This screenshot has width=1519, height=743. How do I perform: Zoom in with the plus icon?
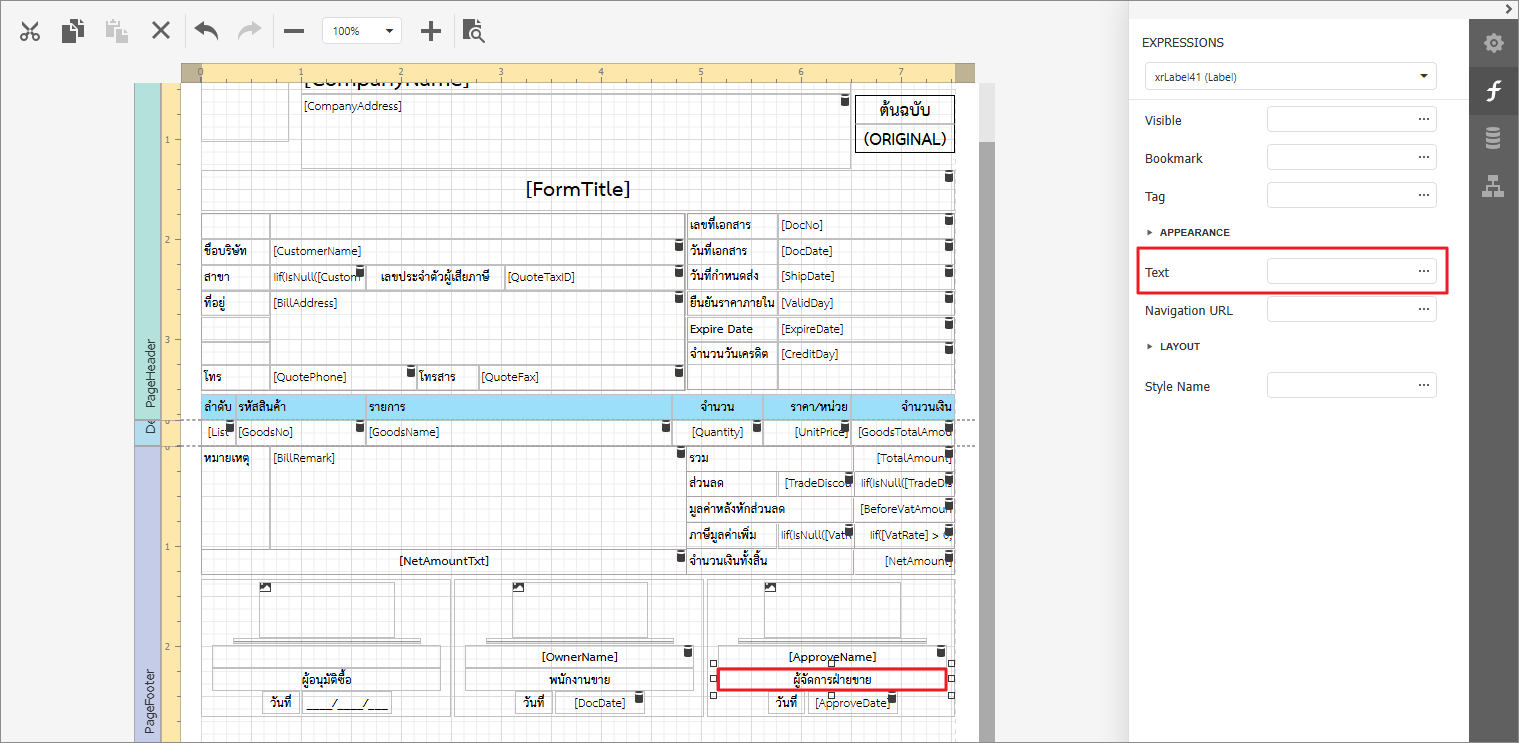pyautogui.click(x=430, y=31)
